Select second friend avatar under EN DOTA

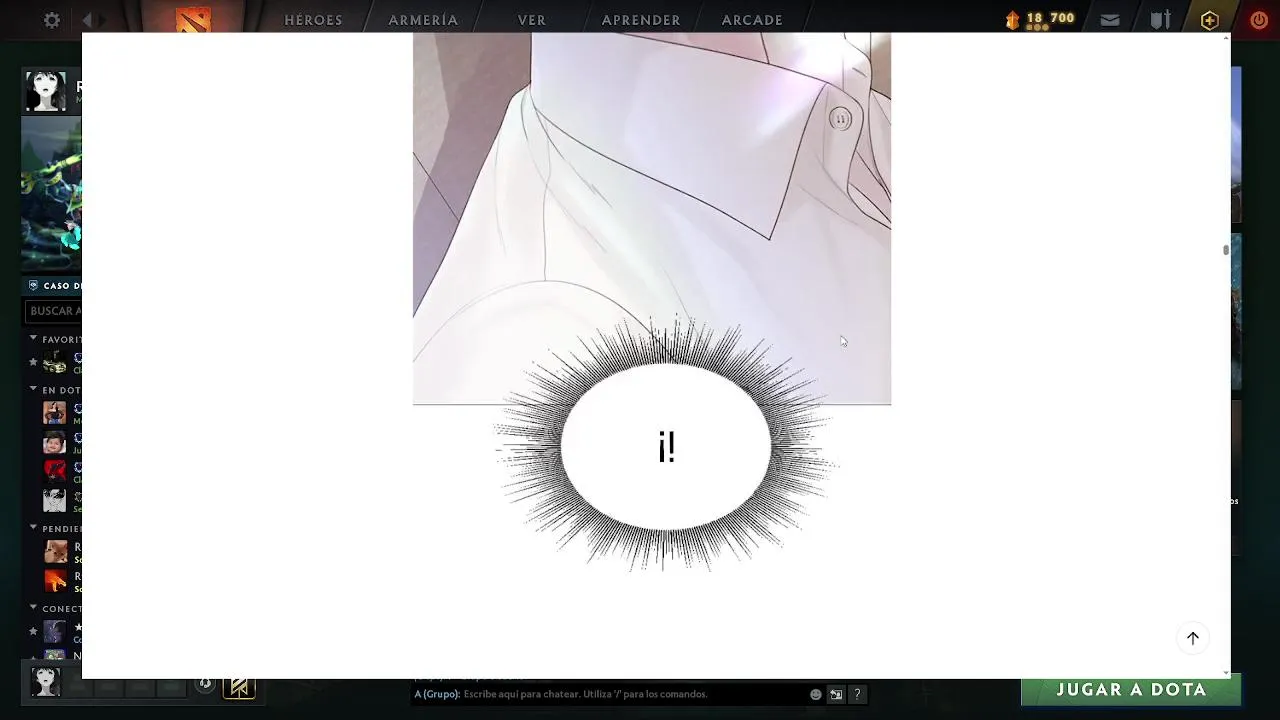tap(54, 442)
